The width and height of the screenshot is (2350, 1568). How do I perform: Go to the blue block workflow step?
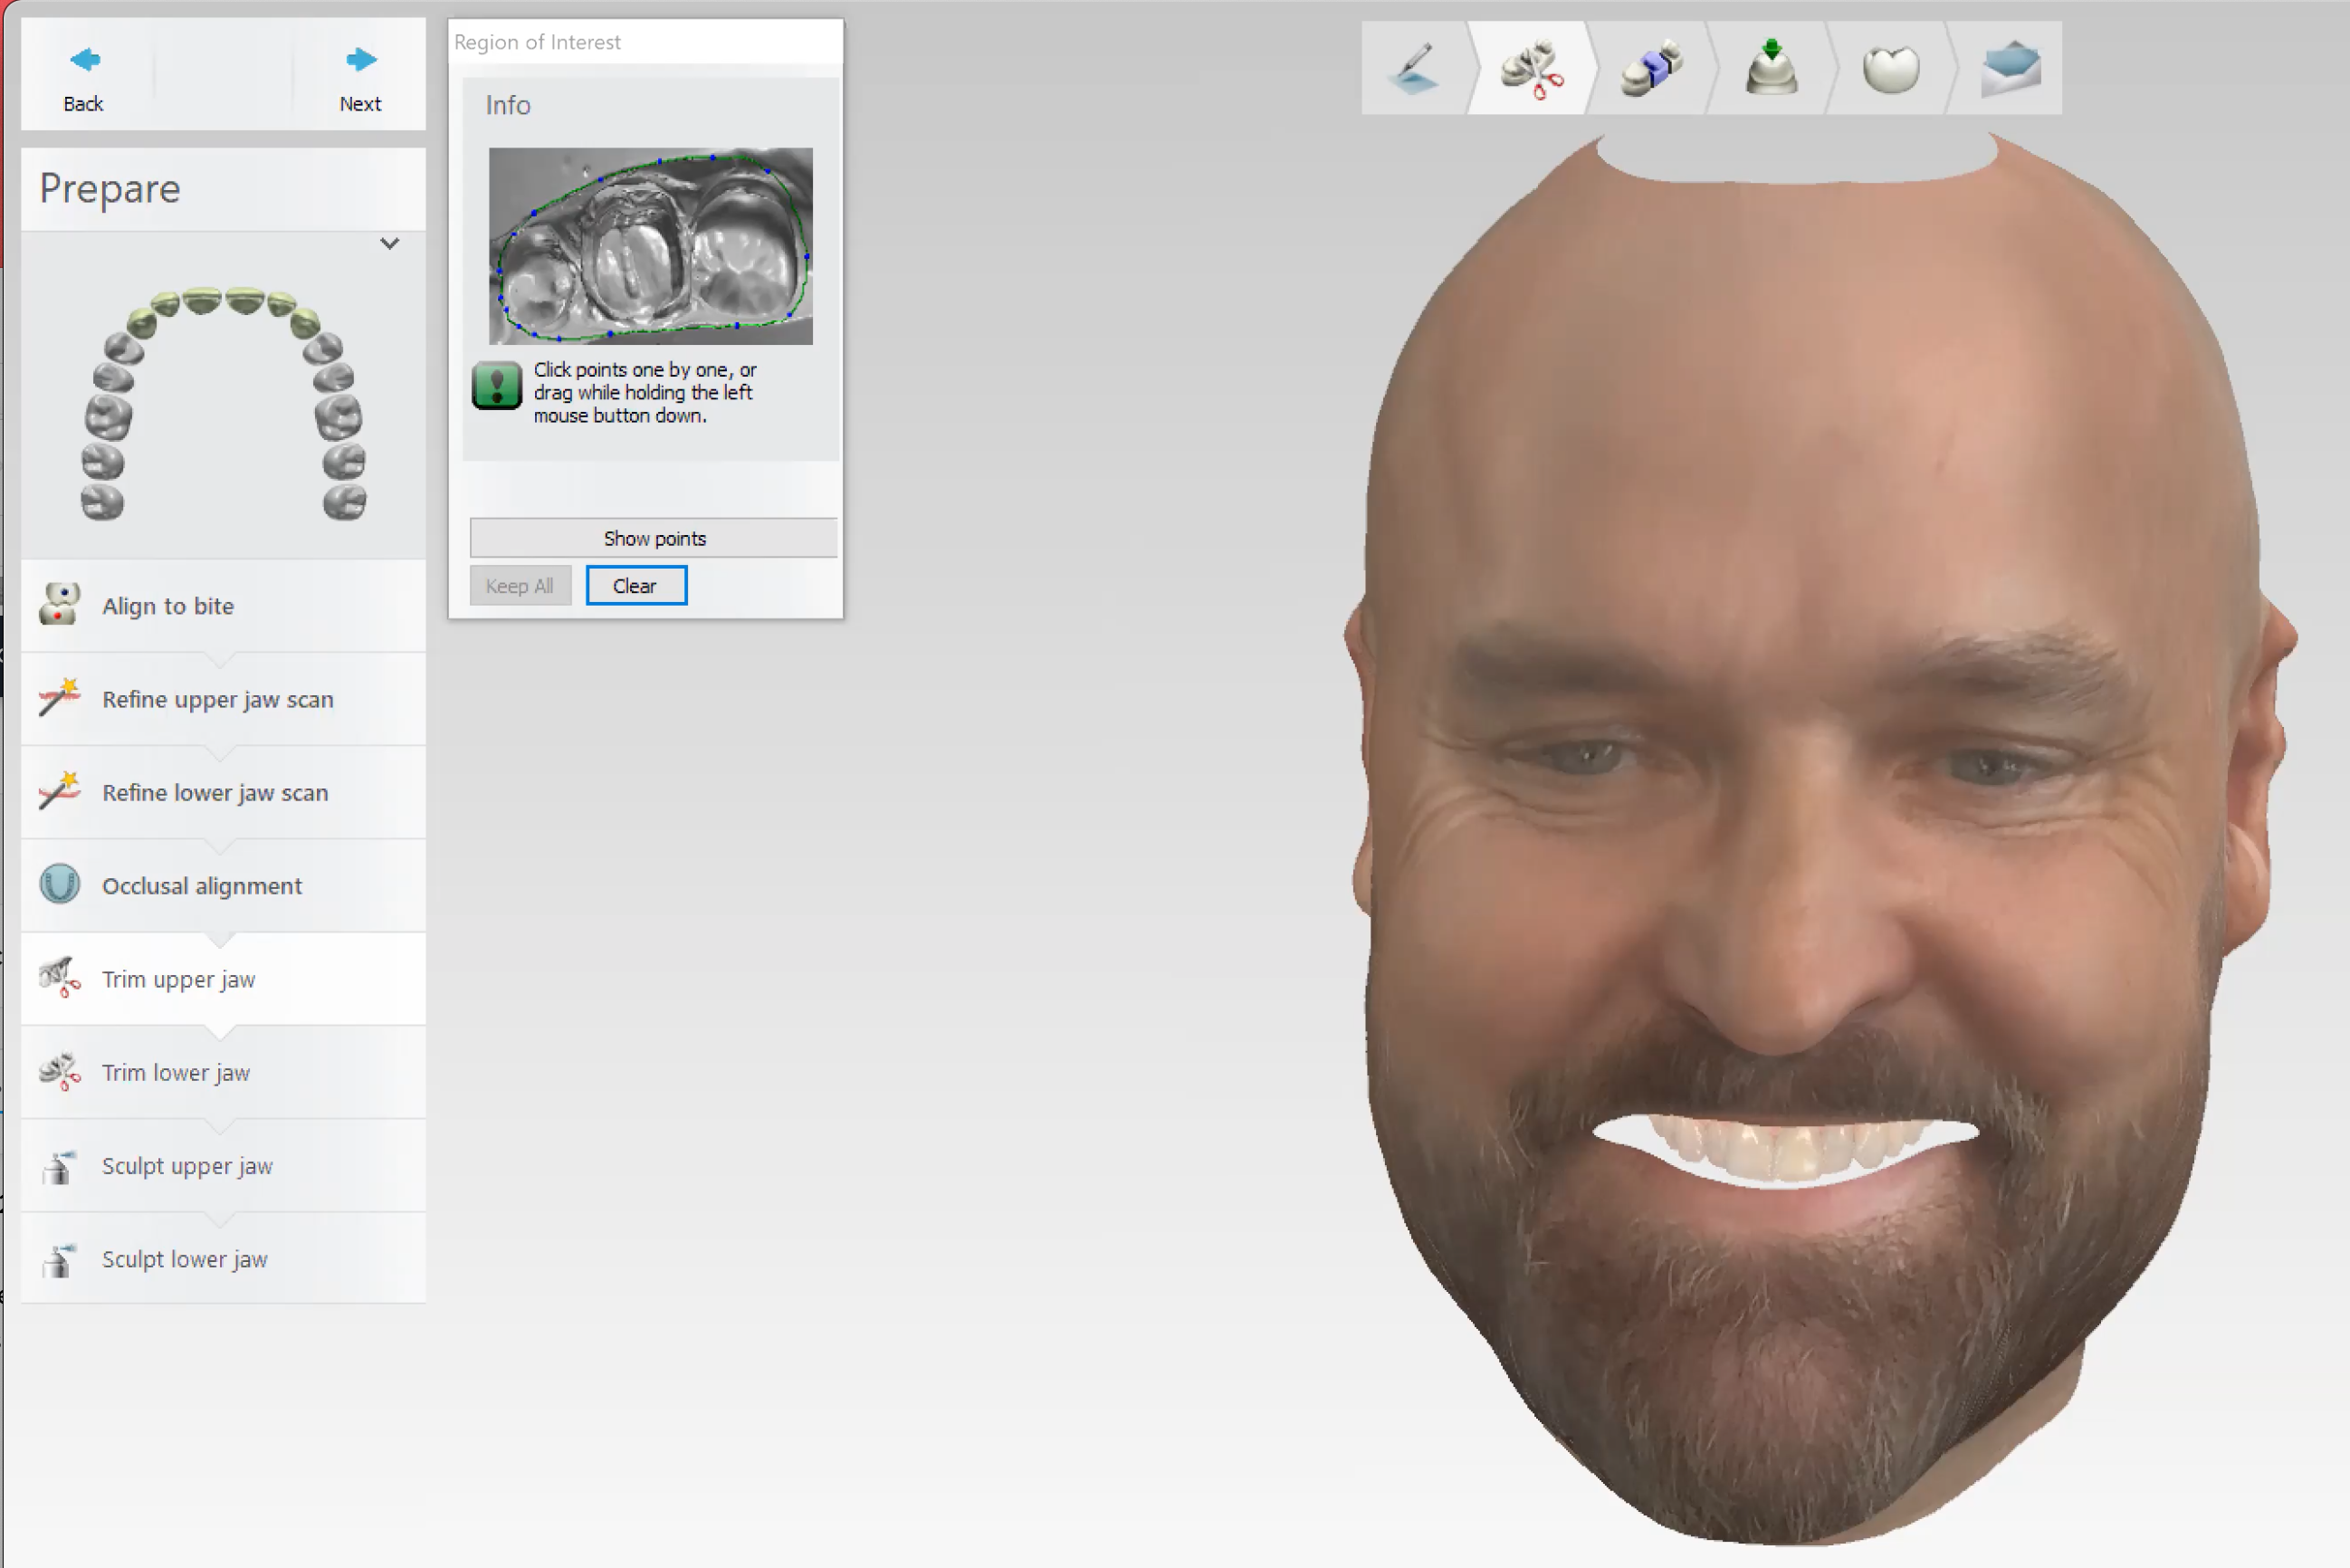click(1651, 68)
